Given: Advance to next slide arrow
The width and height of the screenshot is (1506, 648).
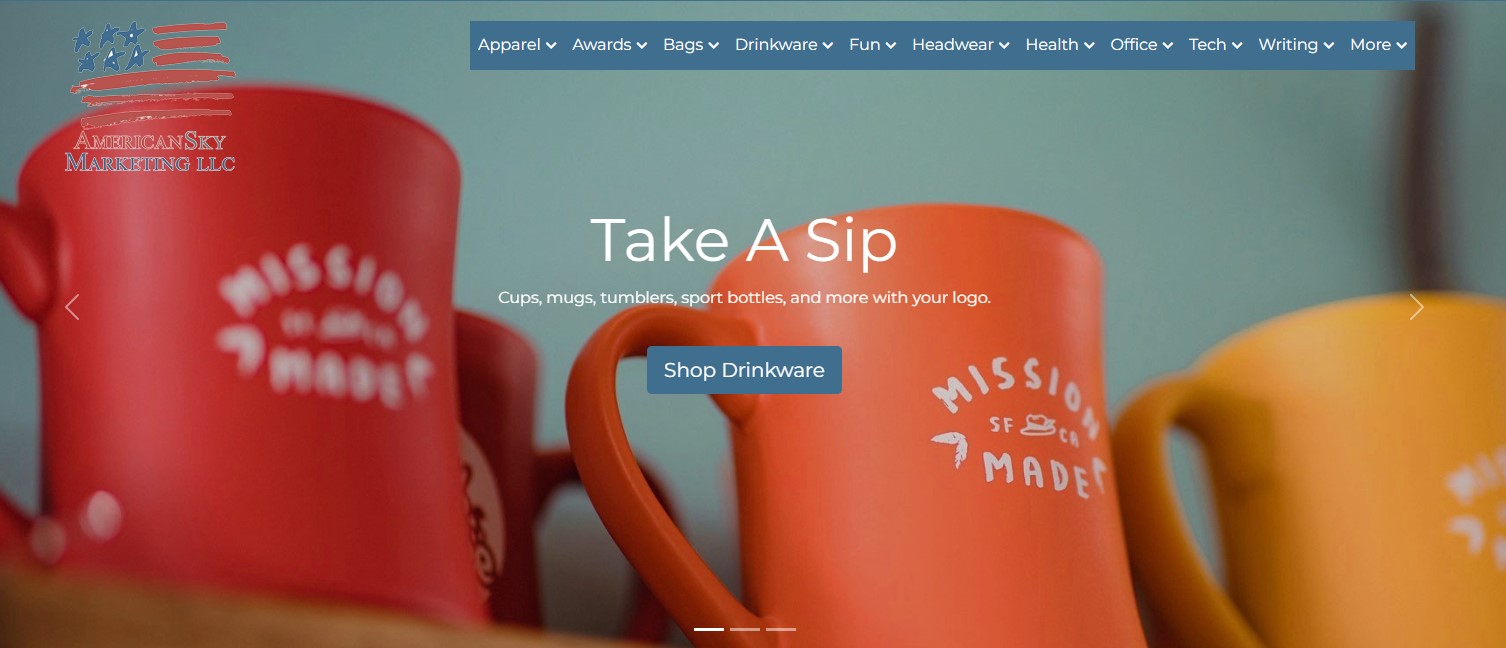Looking at the screenshot, I should click(1416, 307).
